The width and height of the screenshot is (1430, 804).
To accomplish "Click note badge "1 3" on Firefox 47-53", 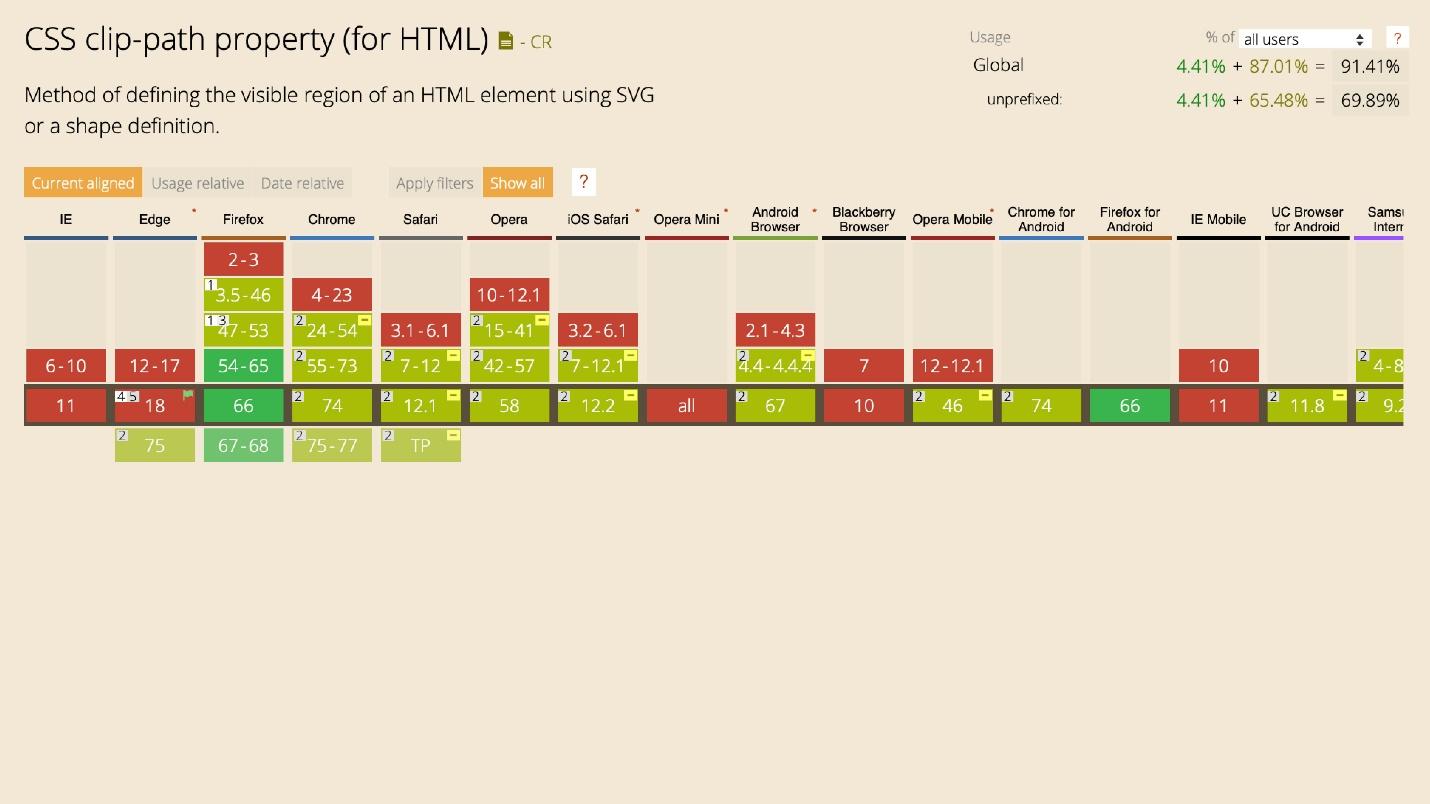I will click(x=216, y=320).
